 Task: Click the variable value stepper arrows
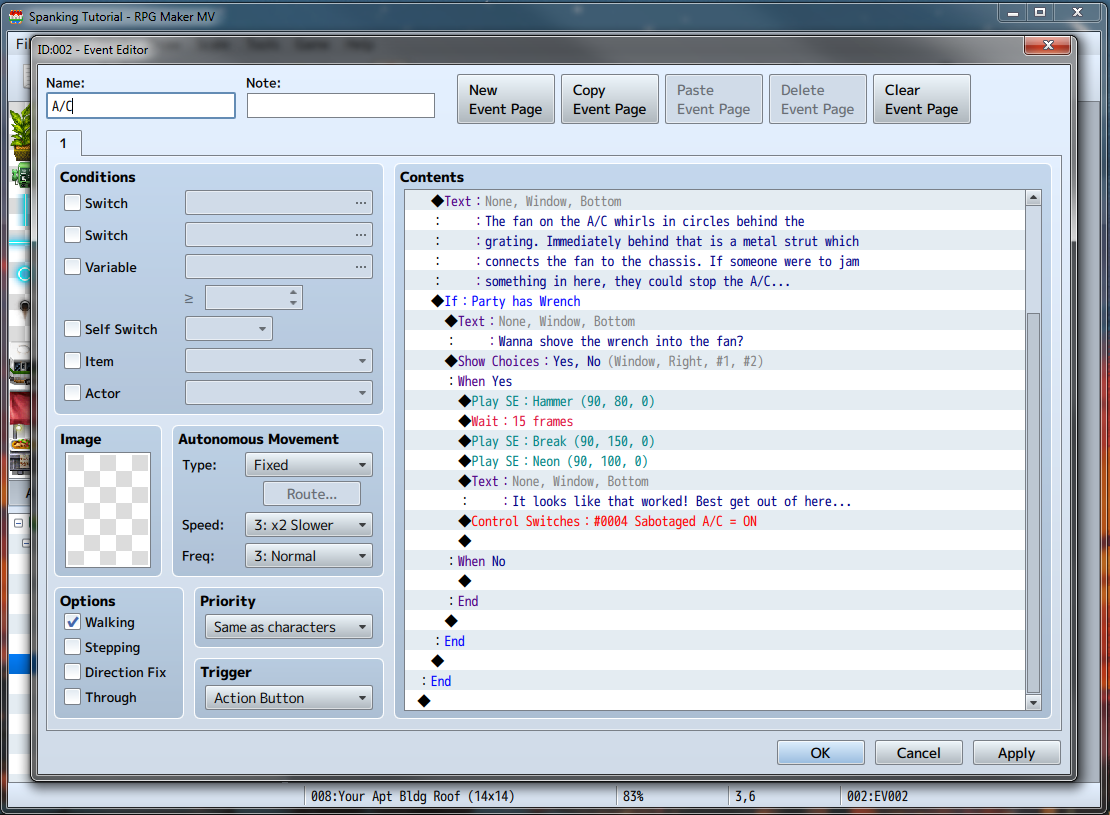pyautogui.click(x=293, y=297)
